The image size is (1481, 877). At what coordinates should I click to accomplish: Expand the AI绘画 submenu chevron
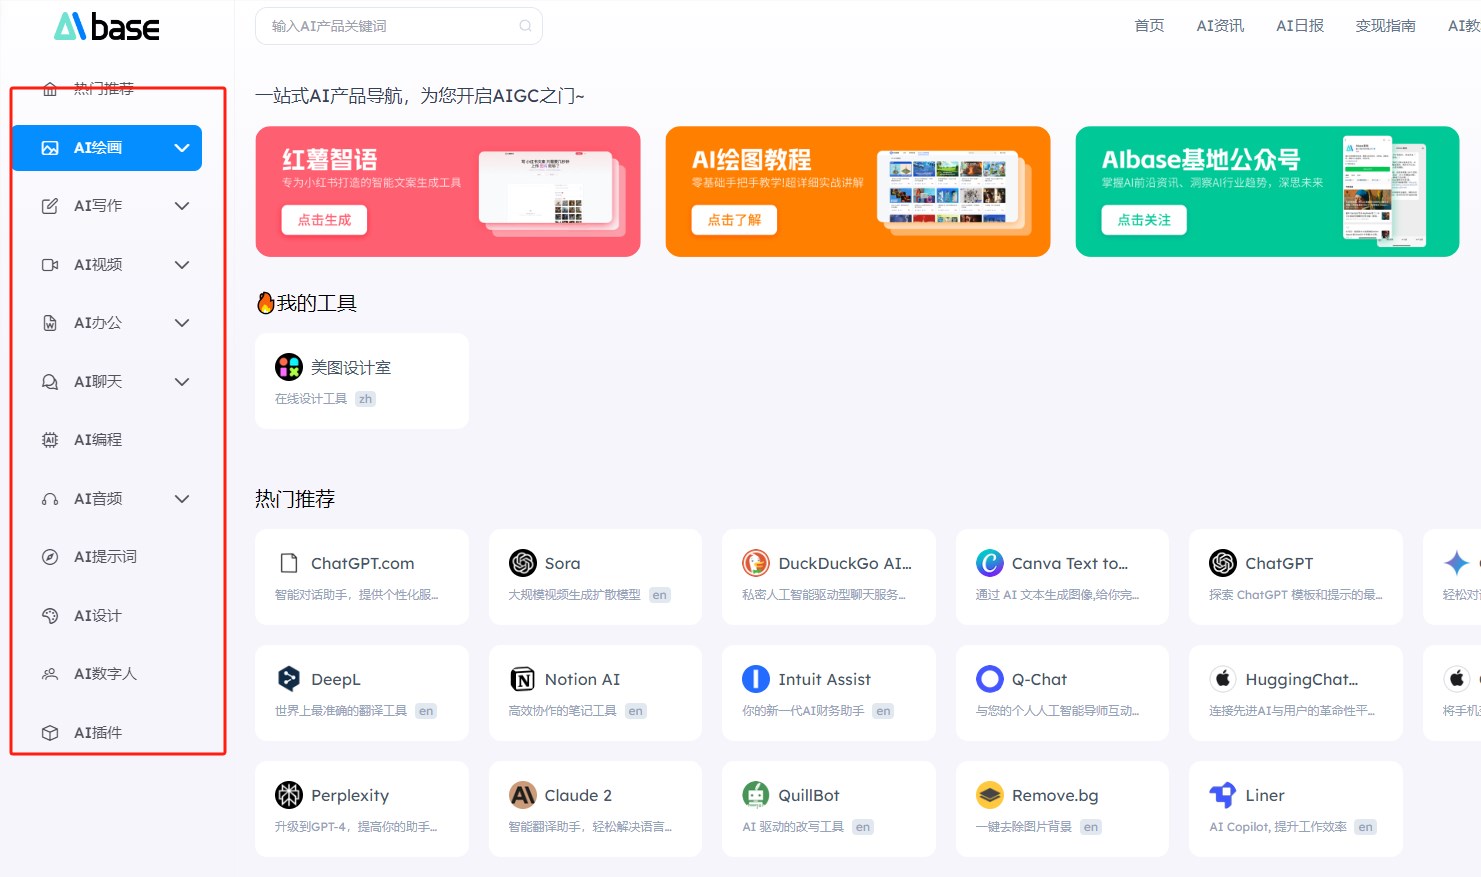click(x=182, y=148)
